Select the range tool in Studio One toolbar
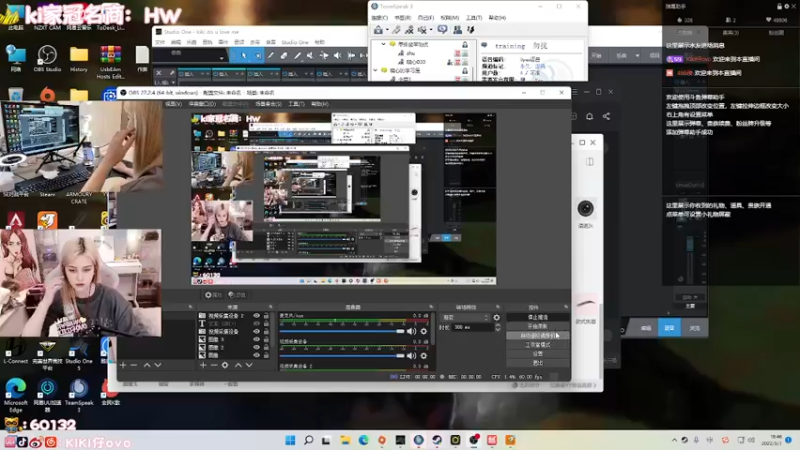This screenshot has width=800, height=450. [258, 55]
